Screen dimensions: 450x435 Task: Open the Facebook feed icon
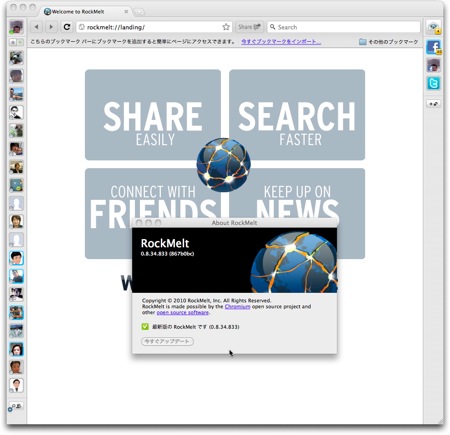coord(434,47)
